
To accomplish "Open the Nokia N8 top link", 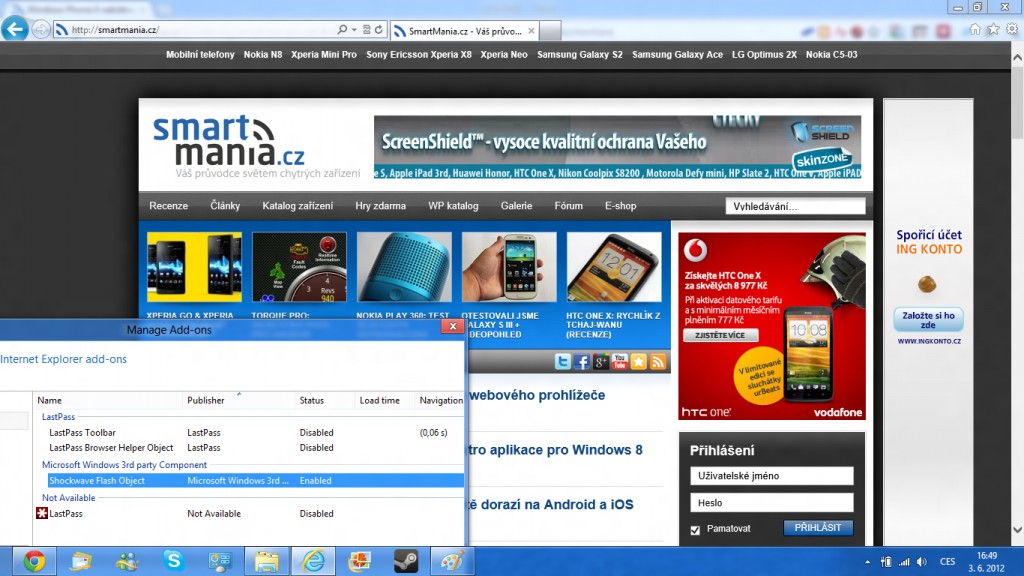I will [263, 54].
